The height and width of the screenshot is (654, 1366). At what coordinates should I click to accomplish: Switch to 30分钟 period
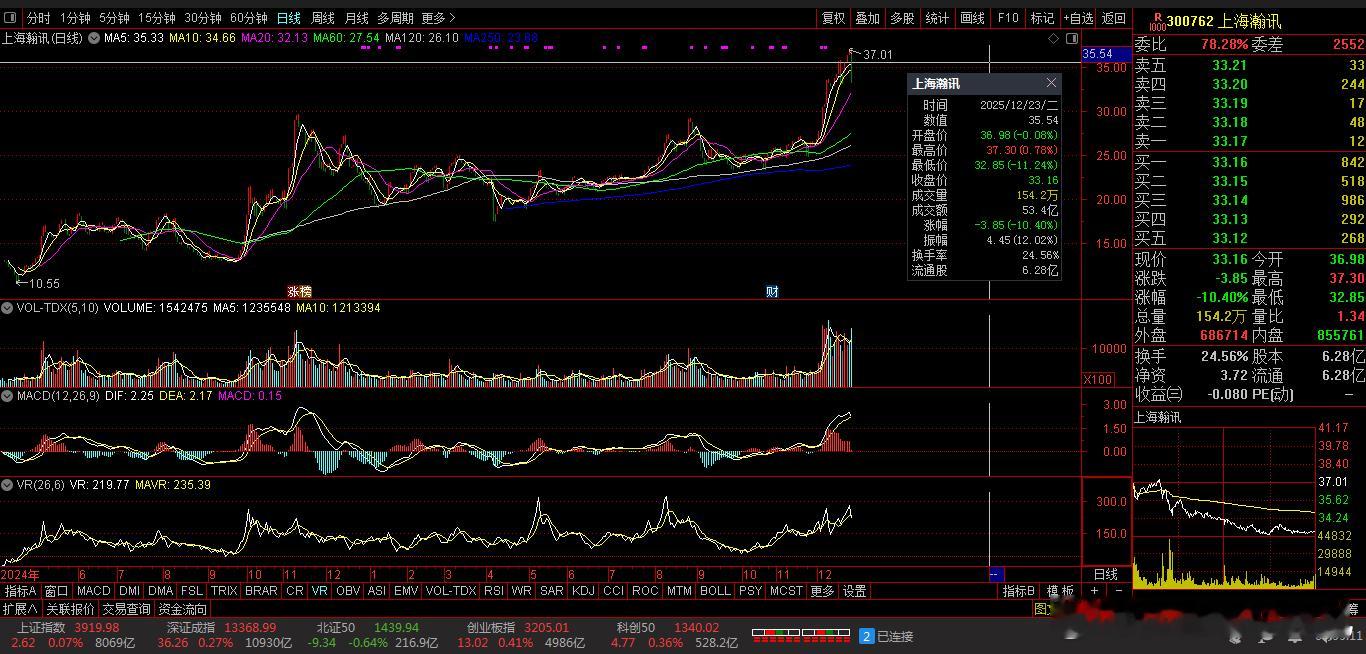tap(203, 18)
